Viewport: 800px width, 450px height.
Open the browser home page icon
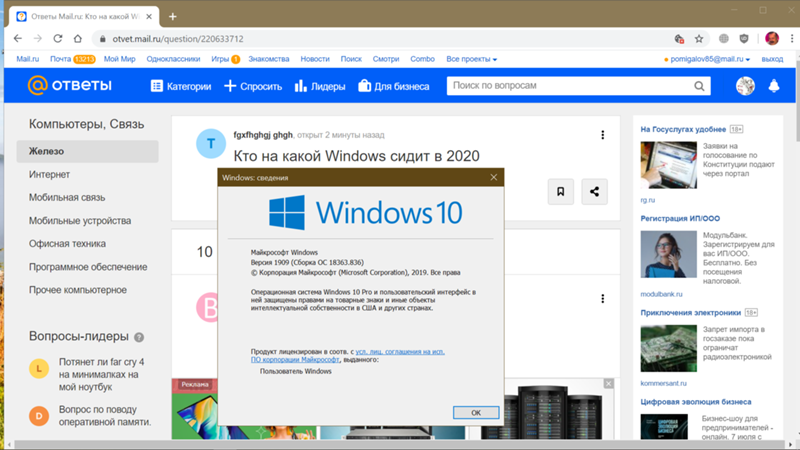[x=78, y=39]
